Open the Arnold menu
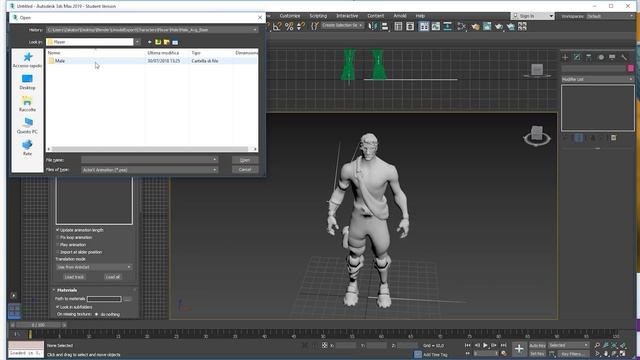The image size is (640, 360). click(x=400, y=16)
